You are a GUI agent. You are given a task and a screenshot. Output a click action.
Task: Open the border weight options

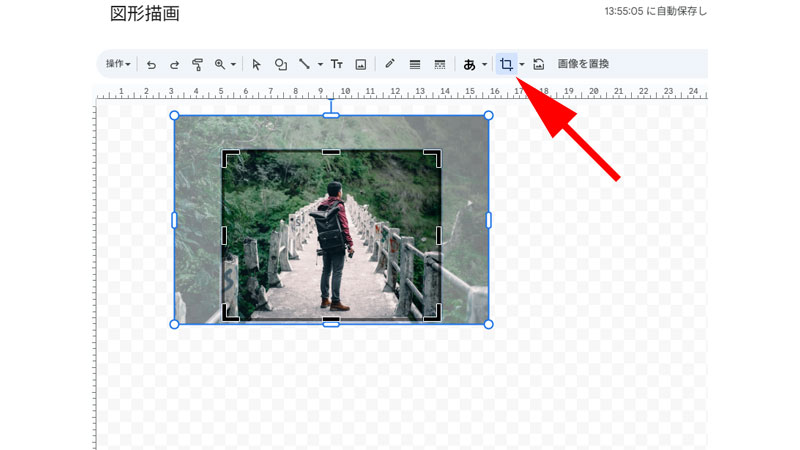(x=414, y=64)
